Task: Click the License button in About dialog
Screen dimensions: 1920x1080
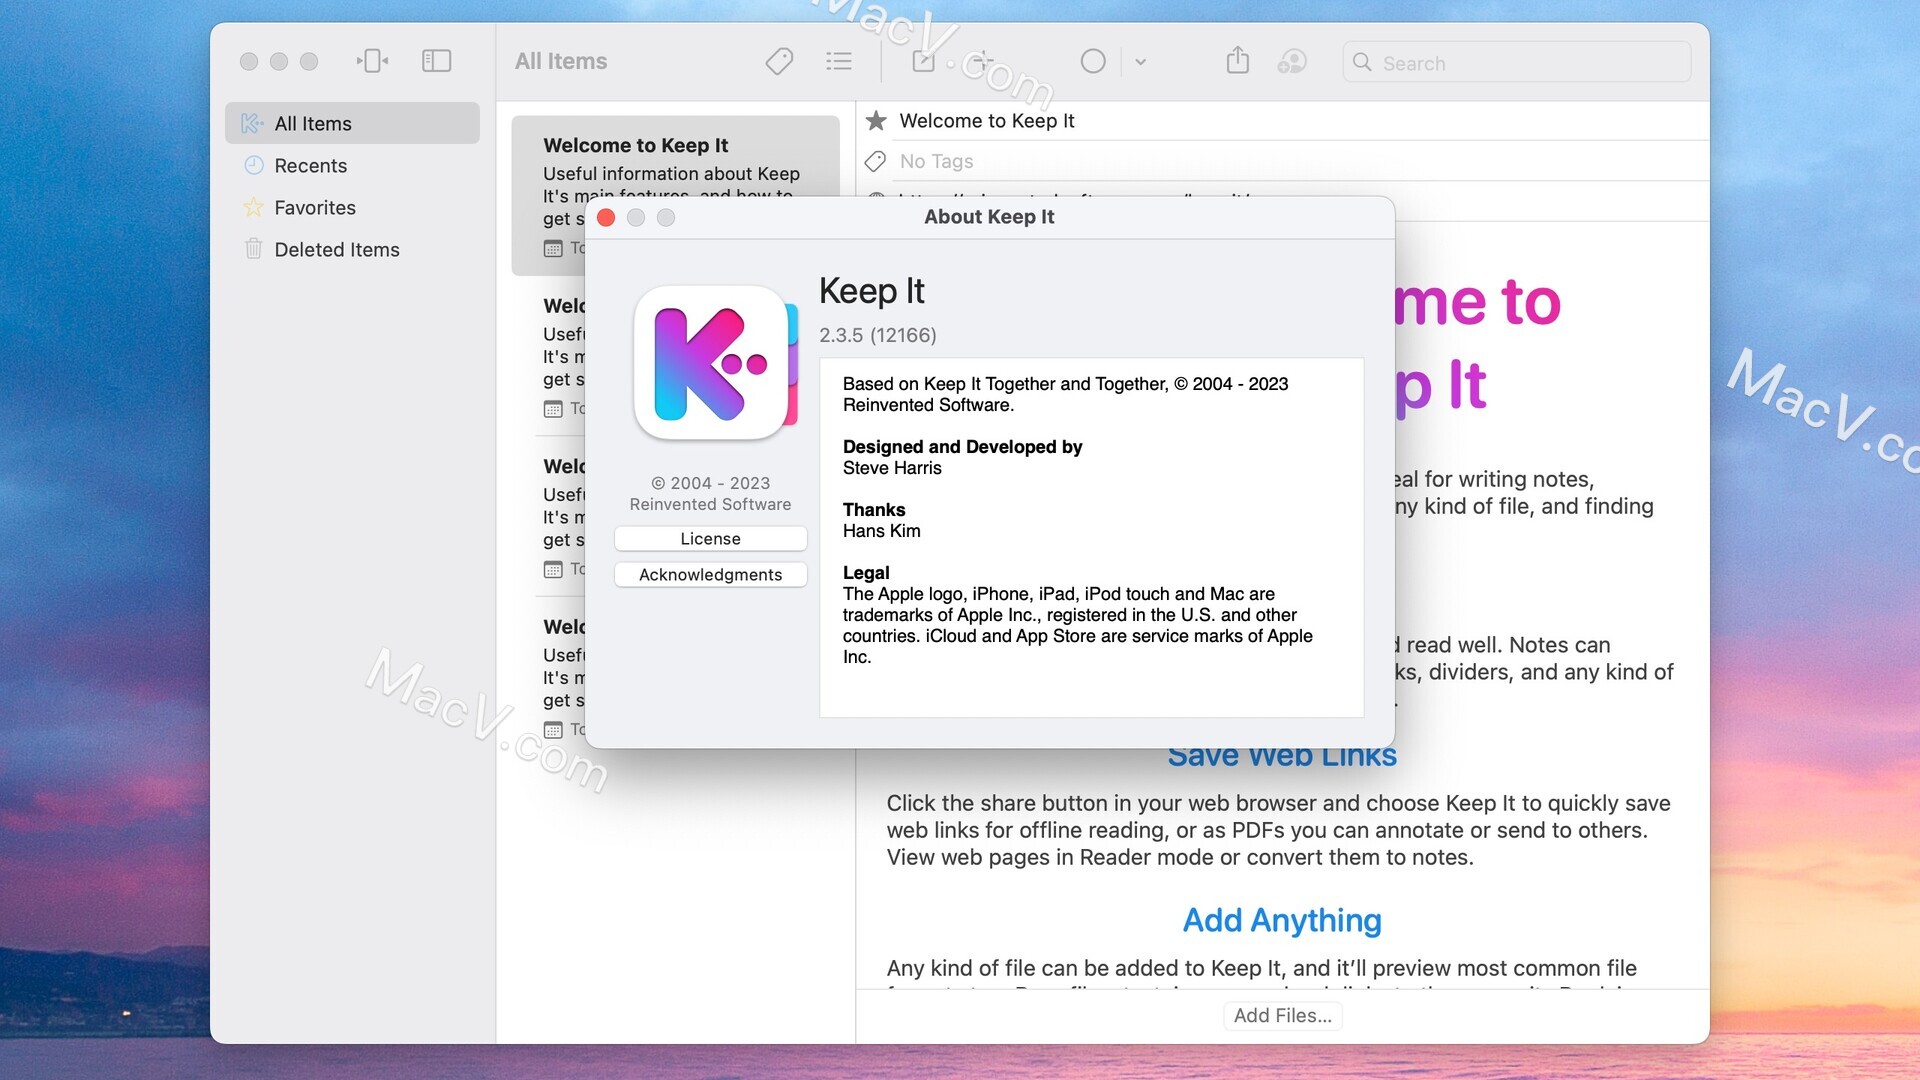Action: 709,537
